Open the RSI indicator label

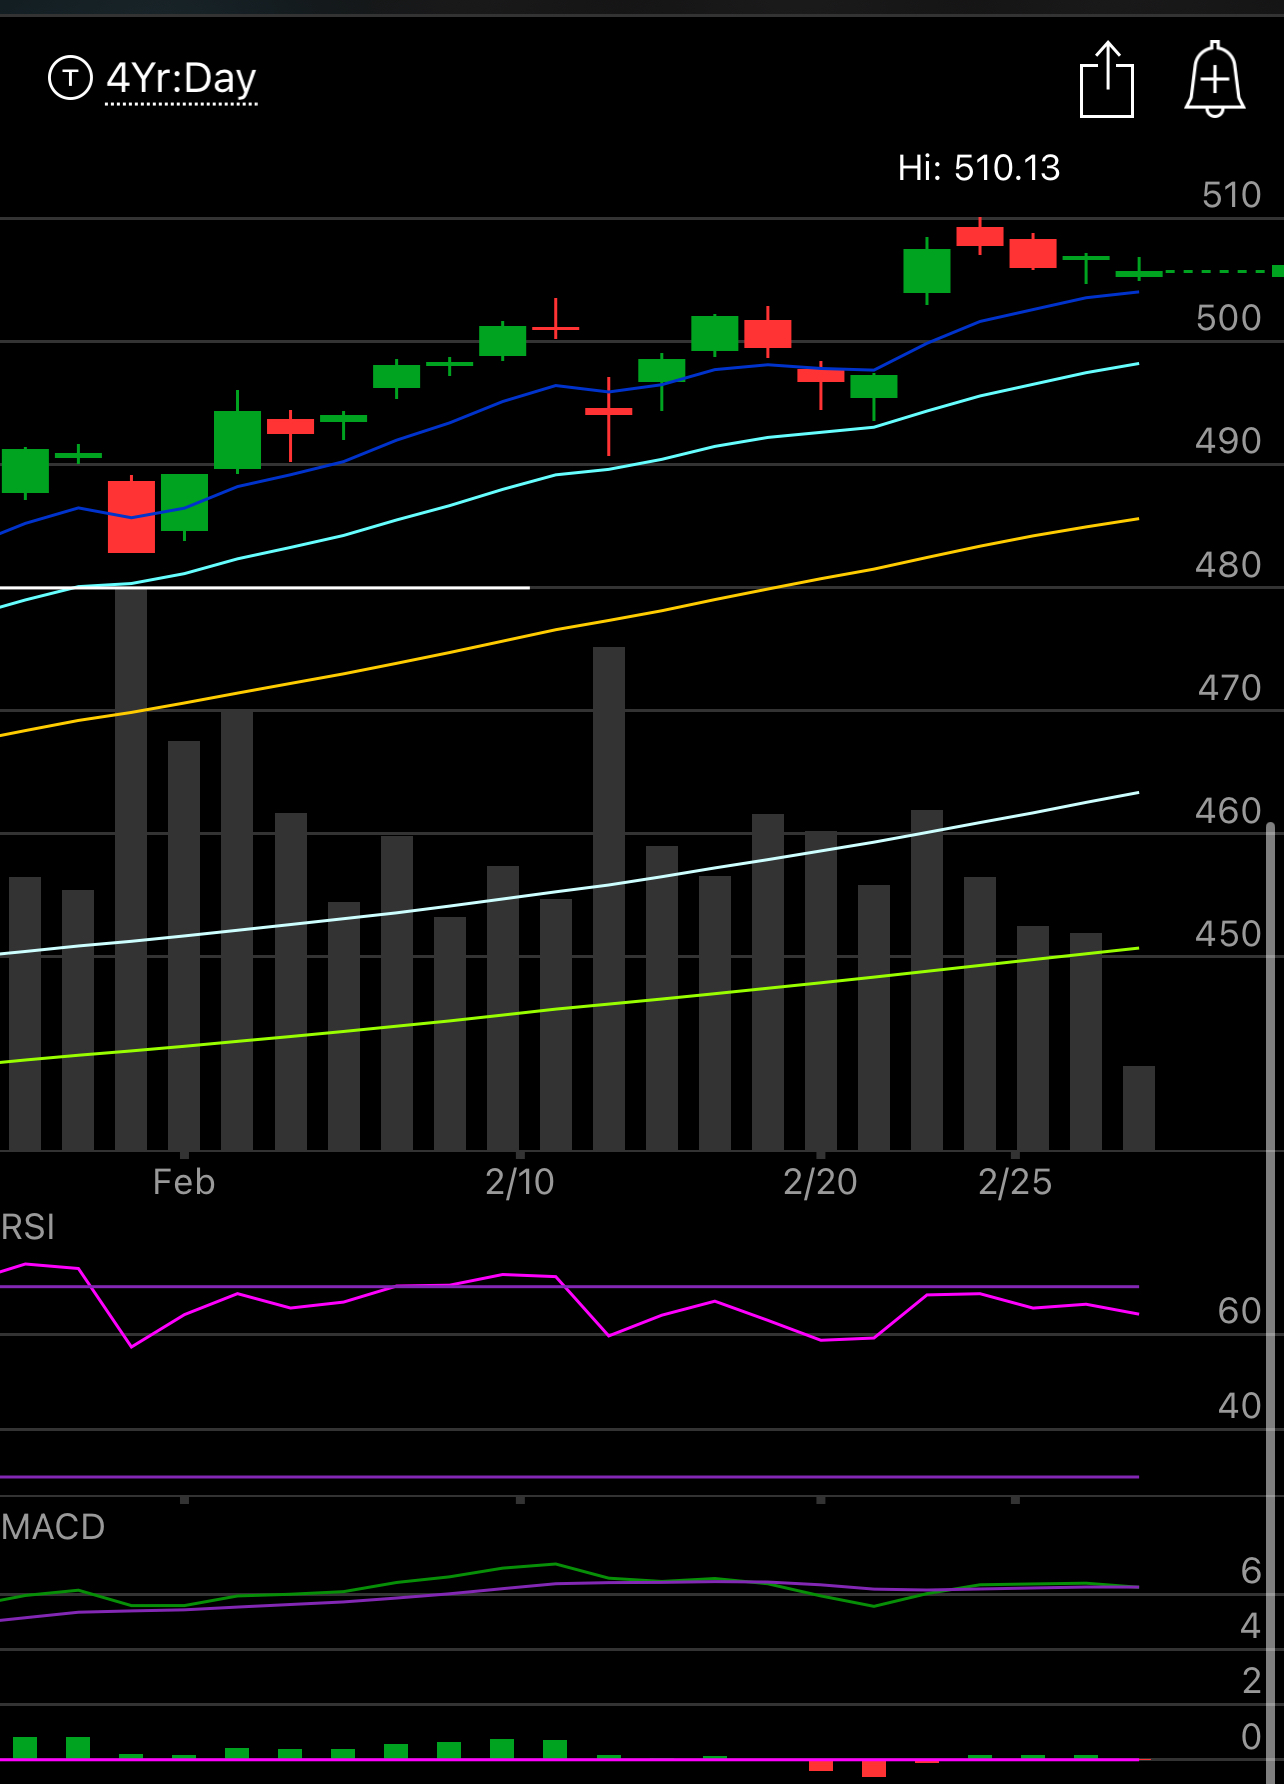[28, 1227]
